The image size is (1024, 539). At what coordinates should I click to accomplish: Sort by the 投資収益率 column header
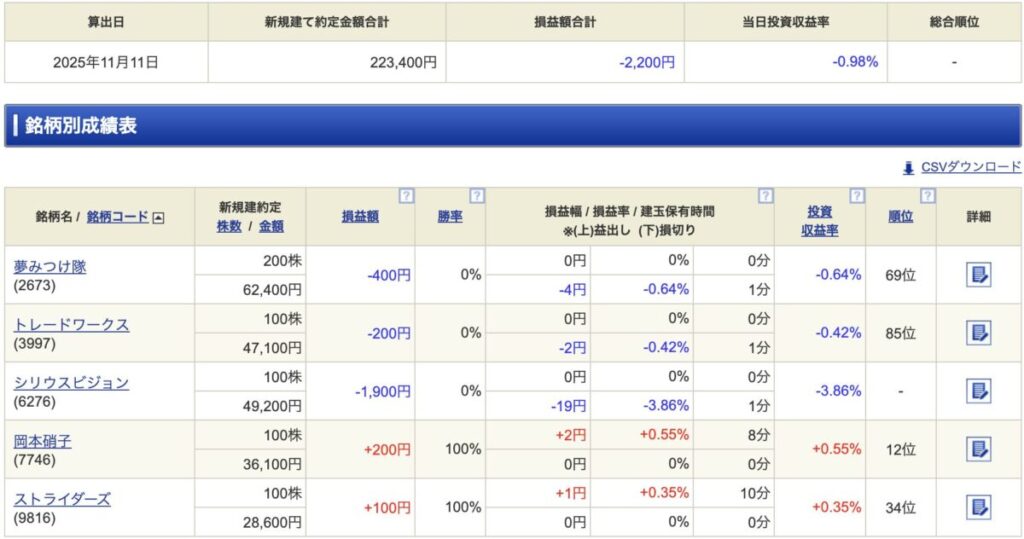point(819,221)
